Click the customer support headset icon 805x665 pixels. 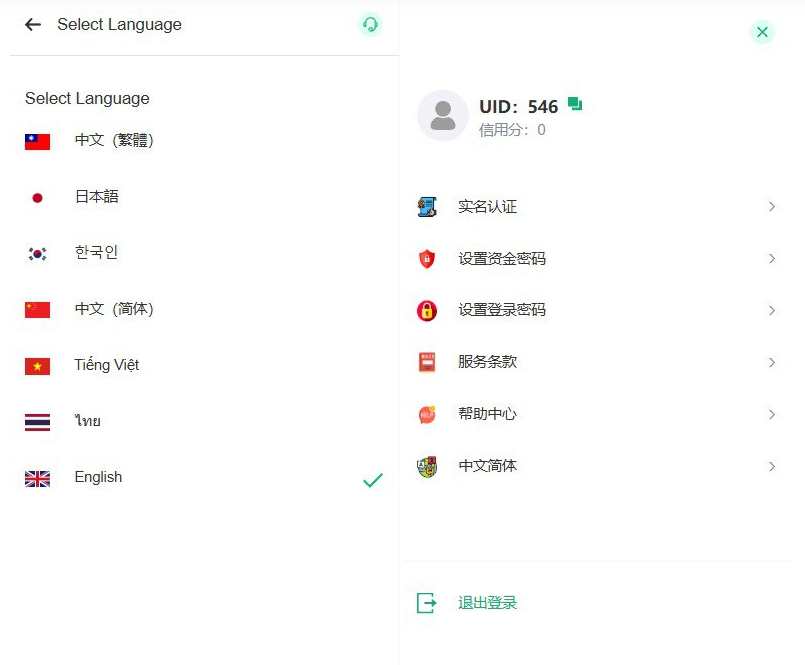tap(370, 22)
